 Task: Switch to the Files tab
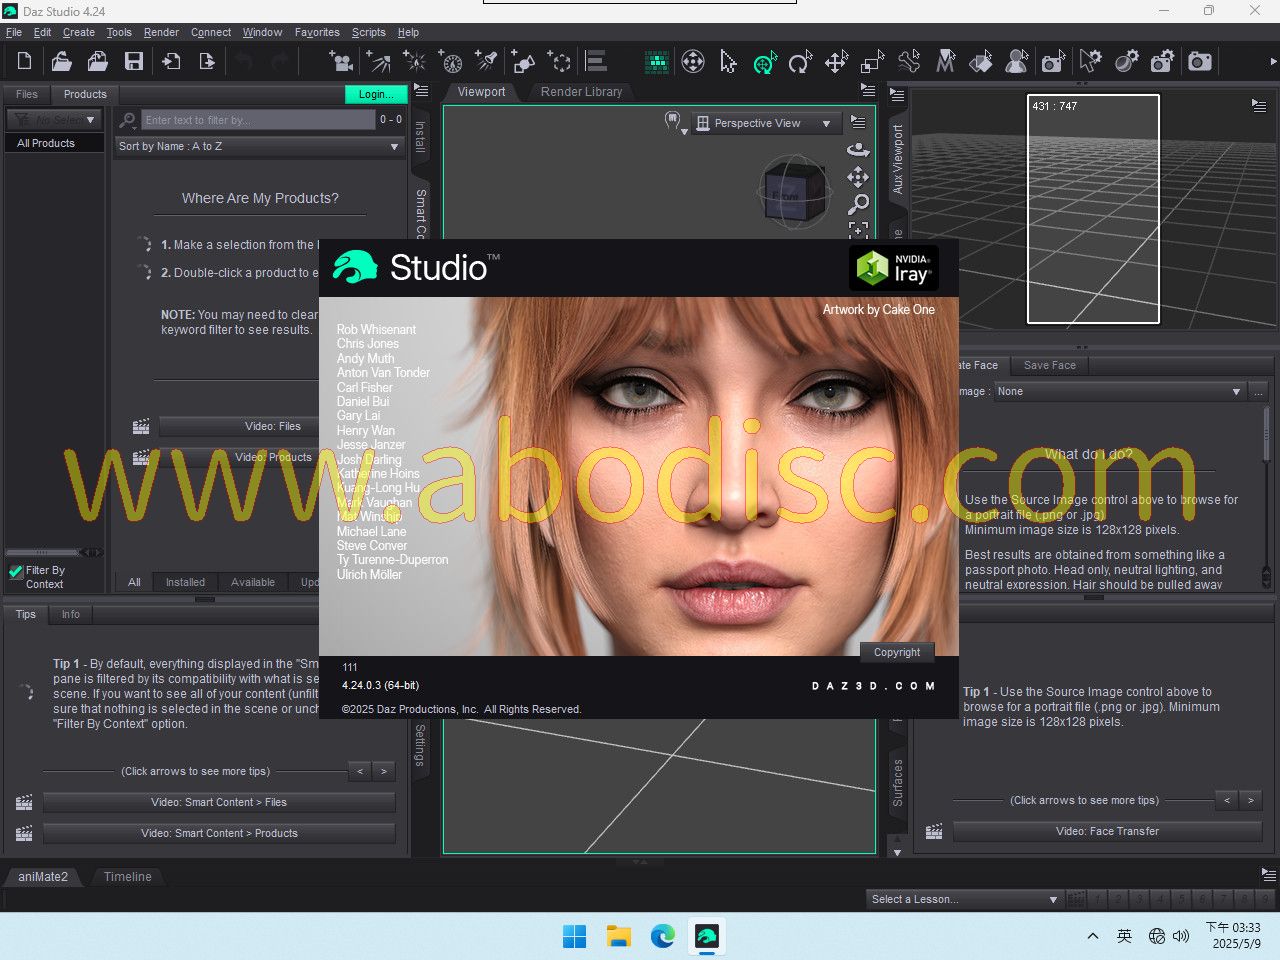point(27,94)
